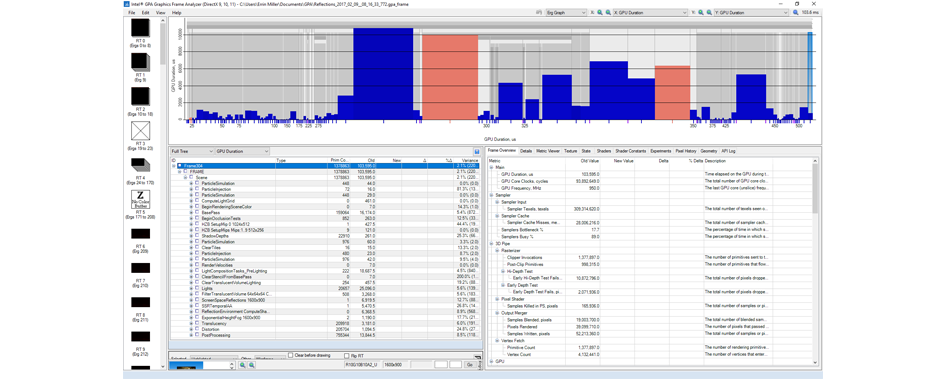Switch to the Shaders tab
This screenshot has width=947, height=379.
604,151
